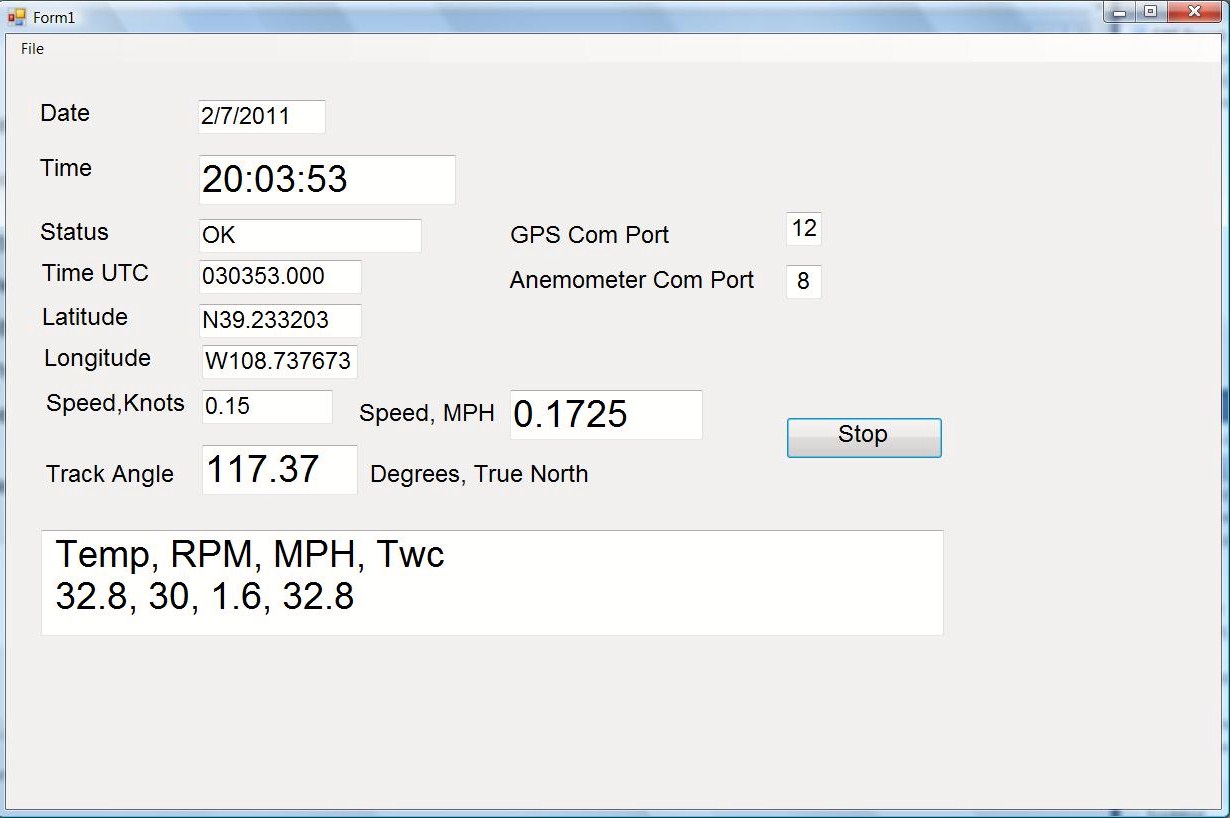
Task: Click the Stop button
Action: coord(864,438)
